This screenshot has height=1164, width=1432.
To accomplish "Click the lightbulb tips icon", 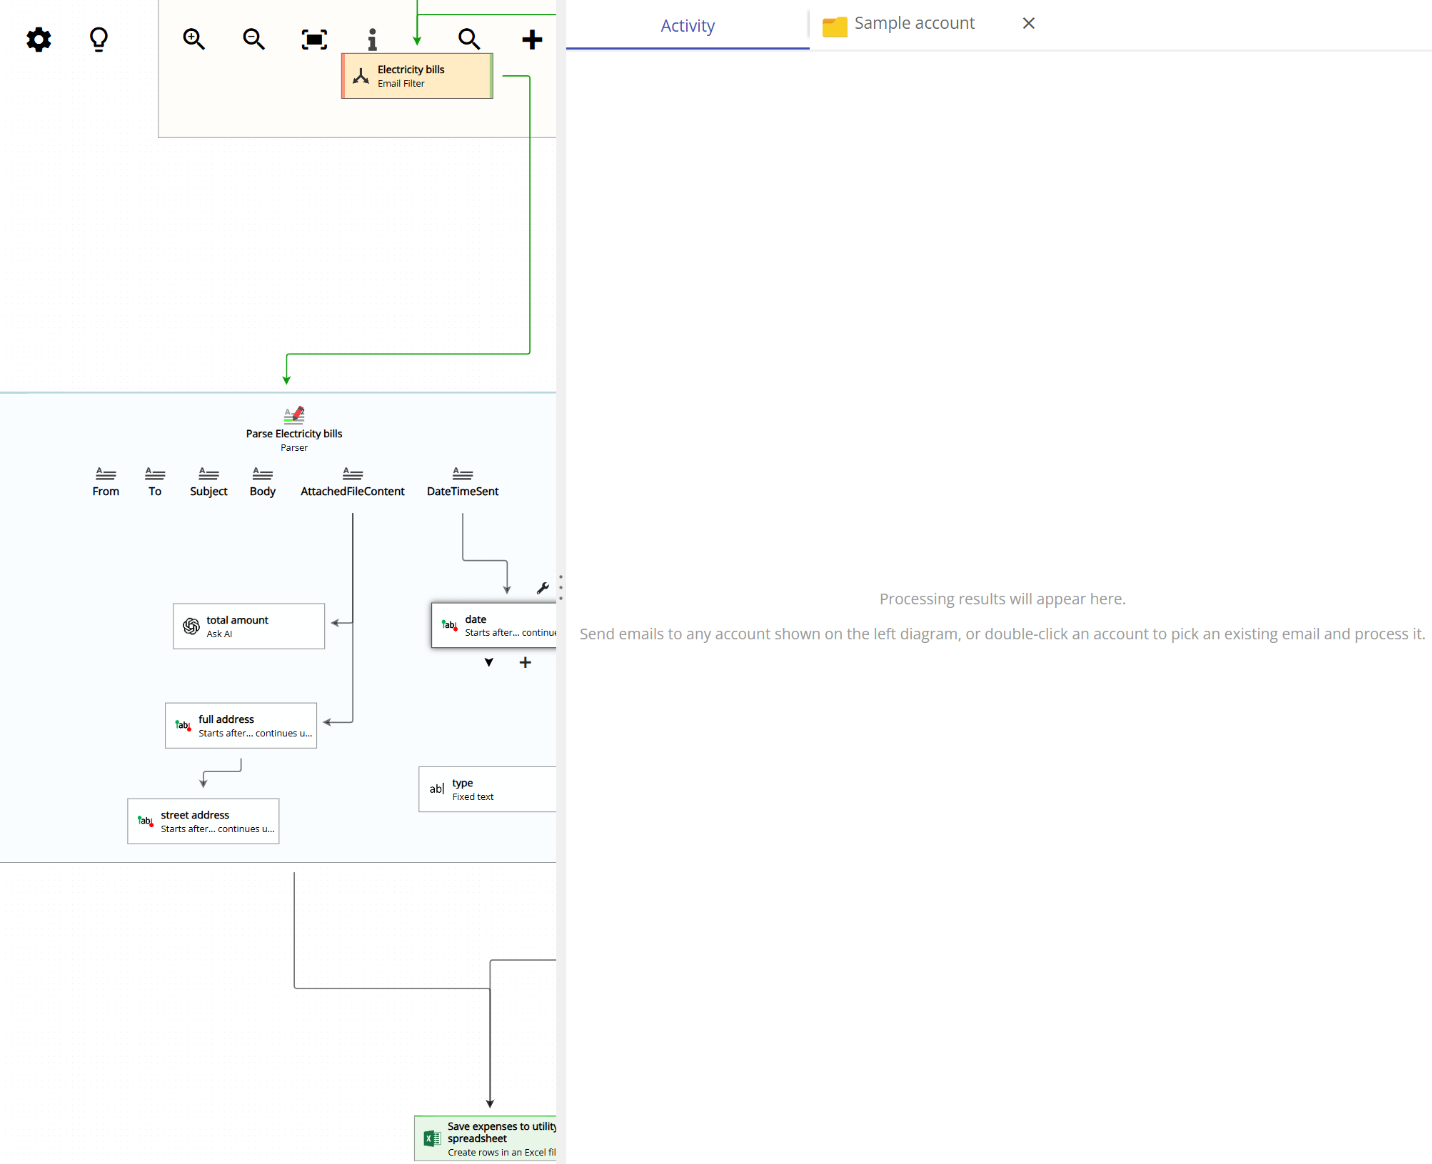I will pos(98,39).
